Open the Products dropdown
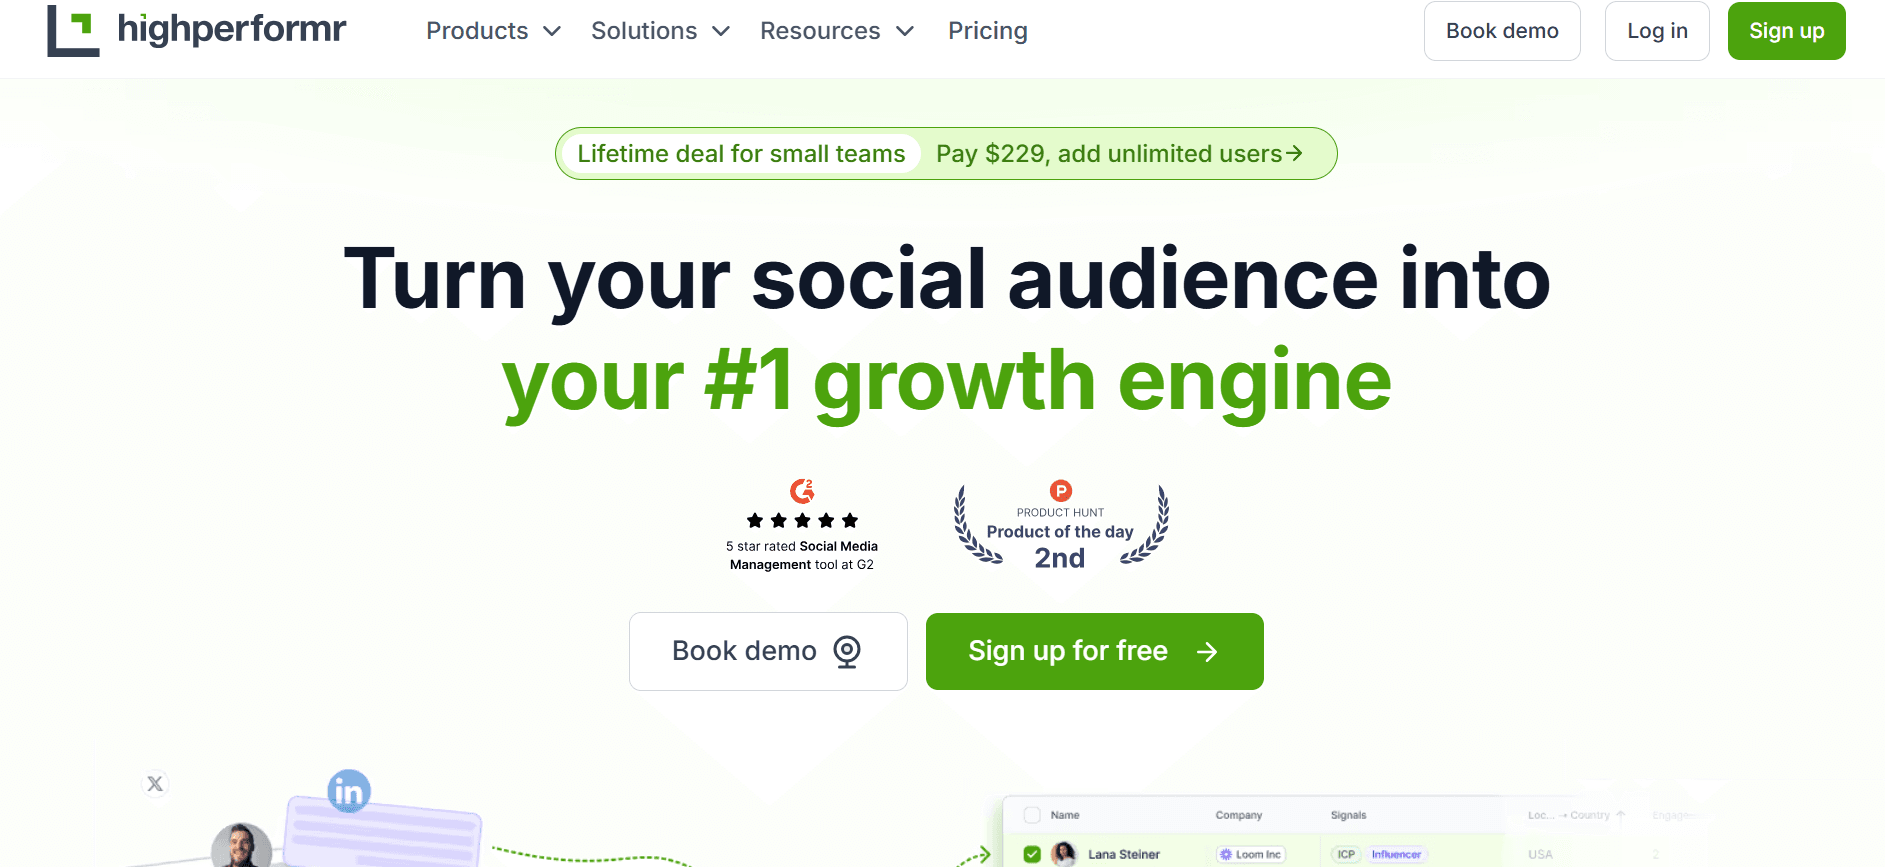Viewport: 1885px width, 867px height. coord(477,31)
